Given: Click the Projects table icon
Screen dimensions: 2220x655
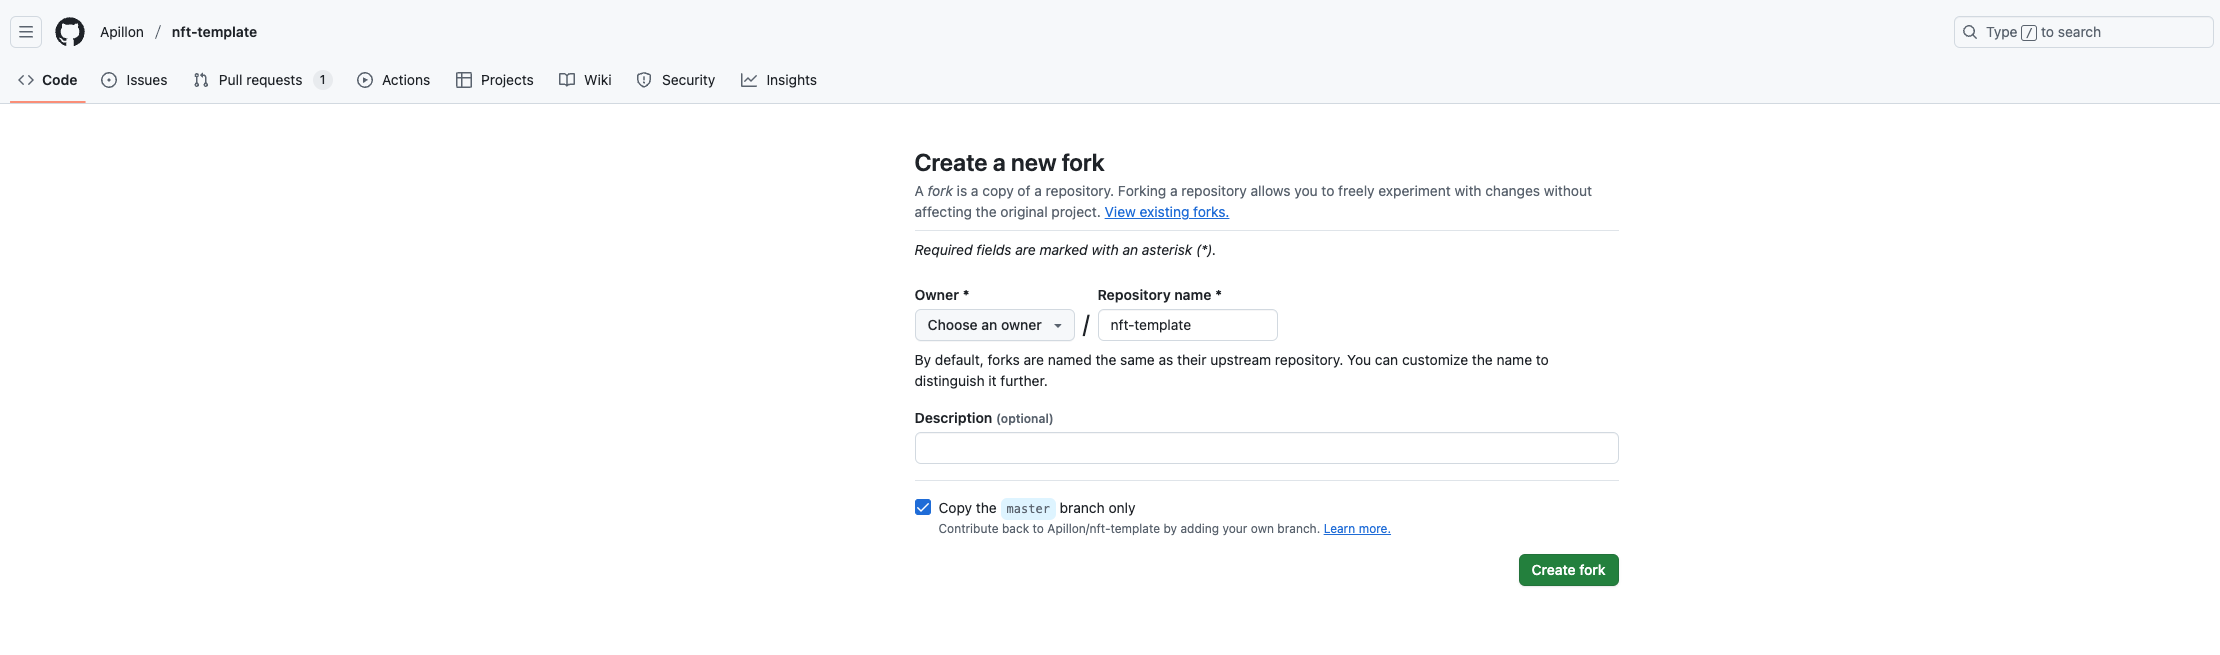Looking at the screenshot, I should pyautogui.click(x=464, y=80).
